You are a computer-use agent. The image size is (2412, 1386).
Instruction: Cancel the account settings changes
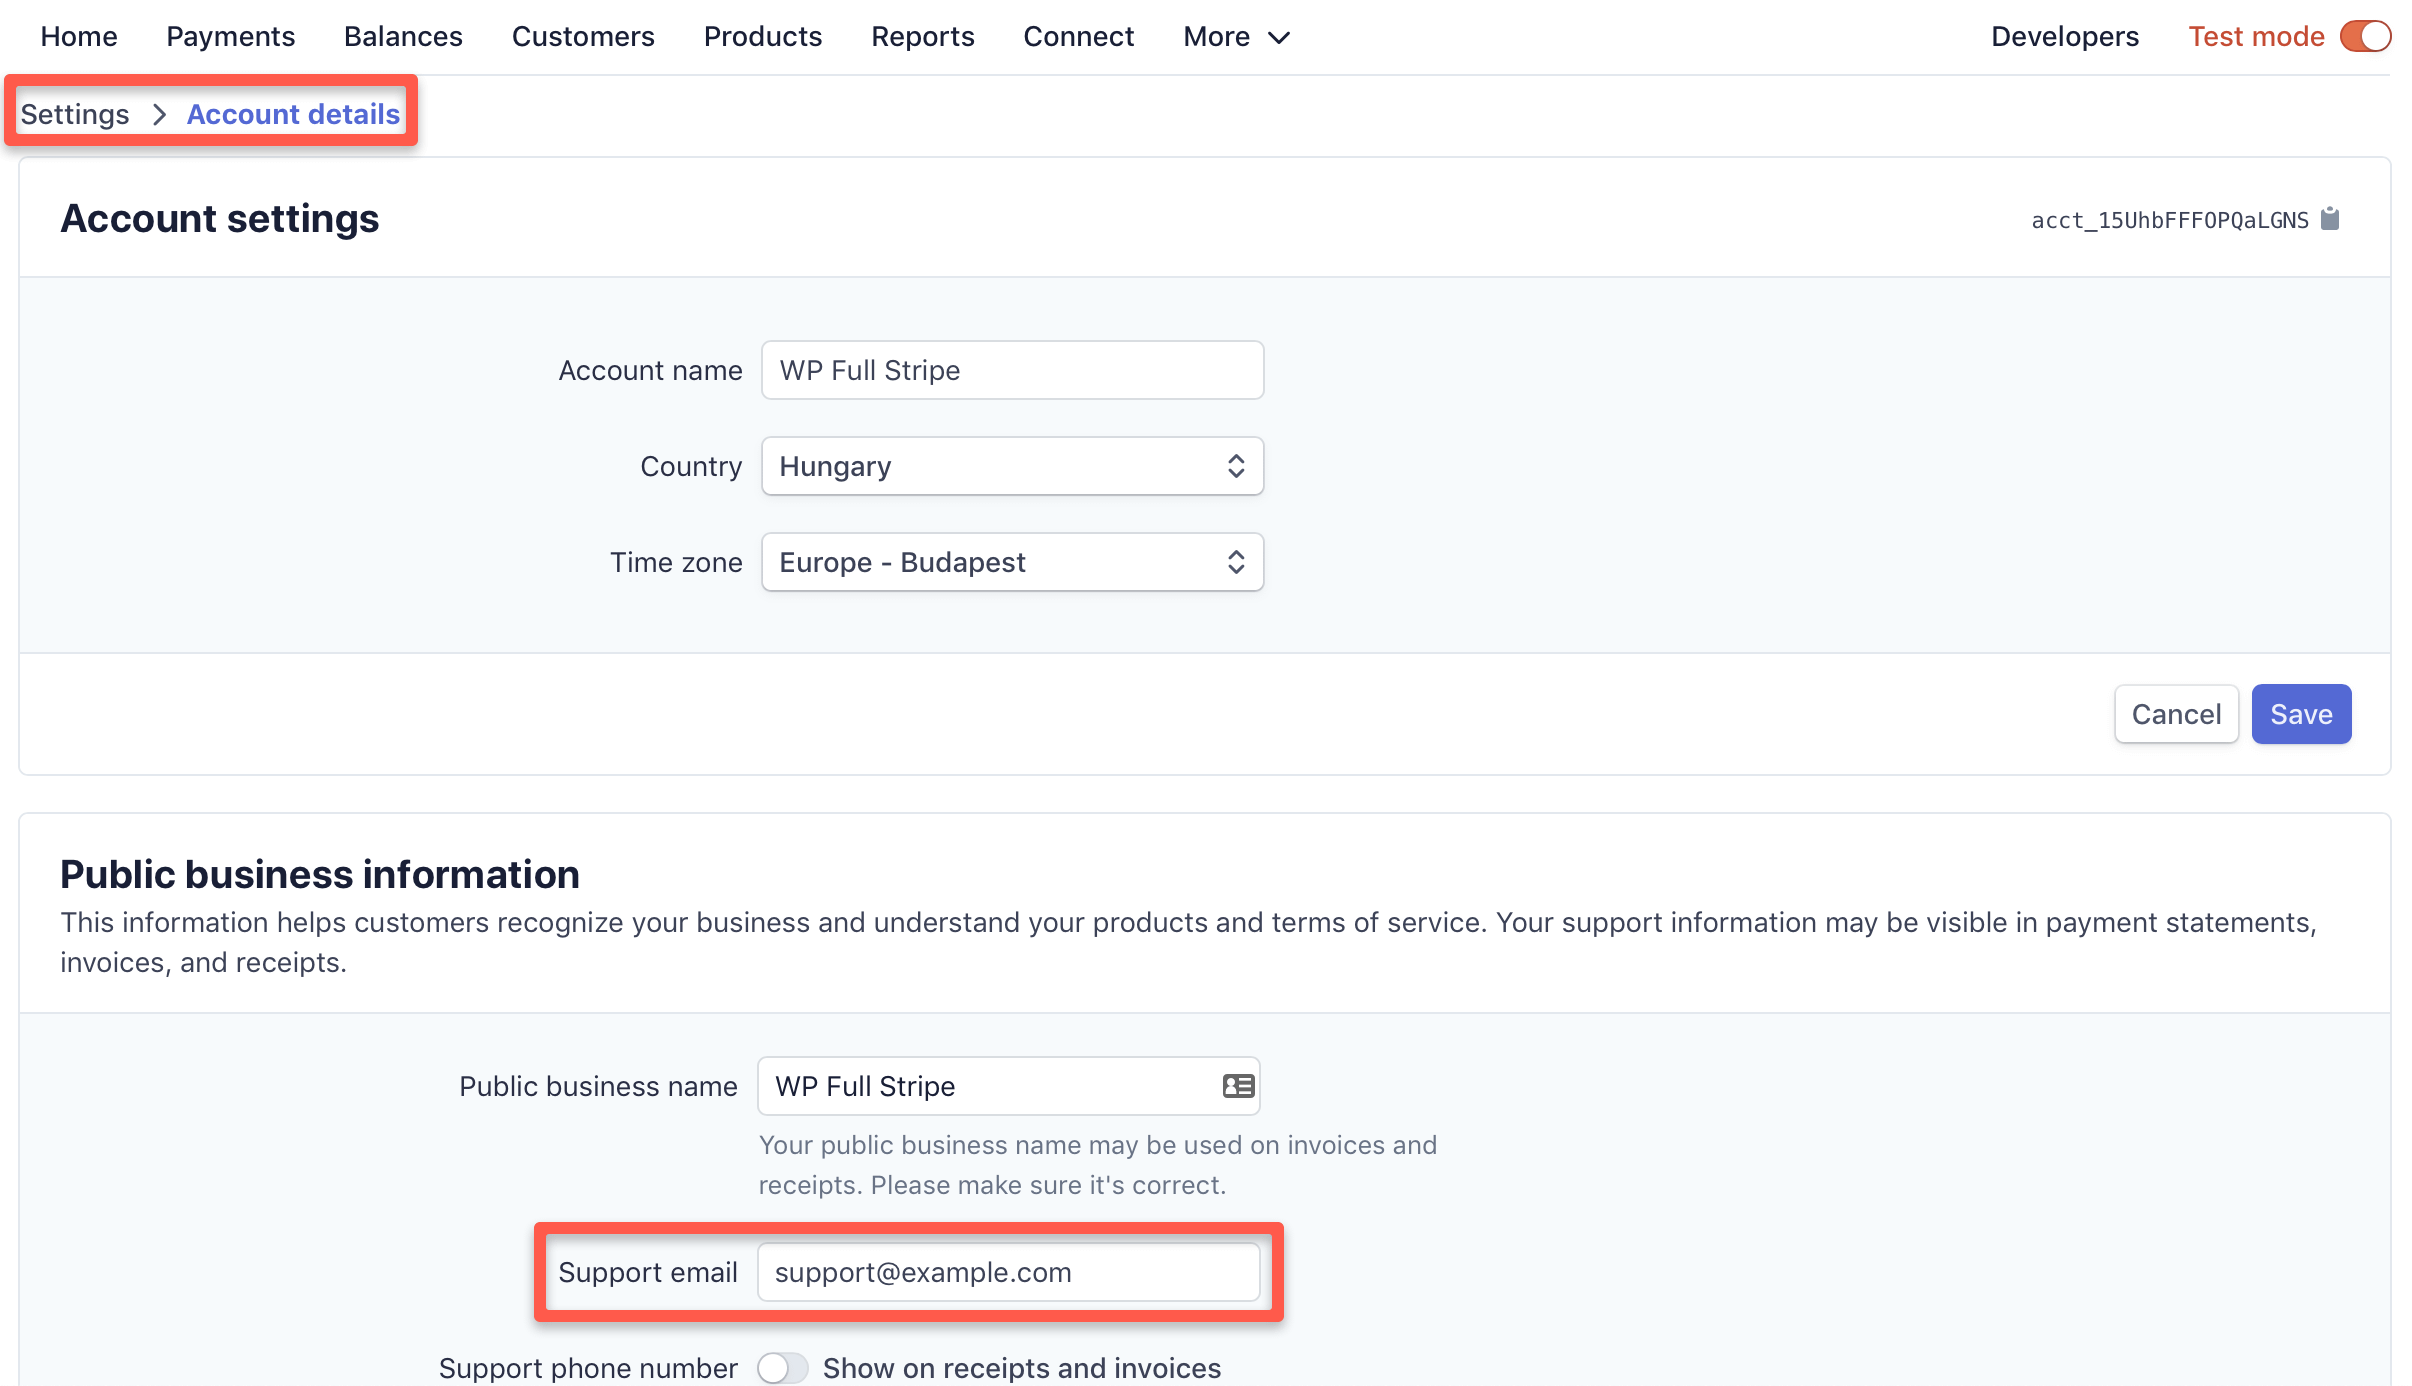coord(2176,713)
